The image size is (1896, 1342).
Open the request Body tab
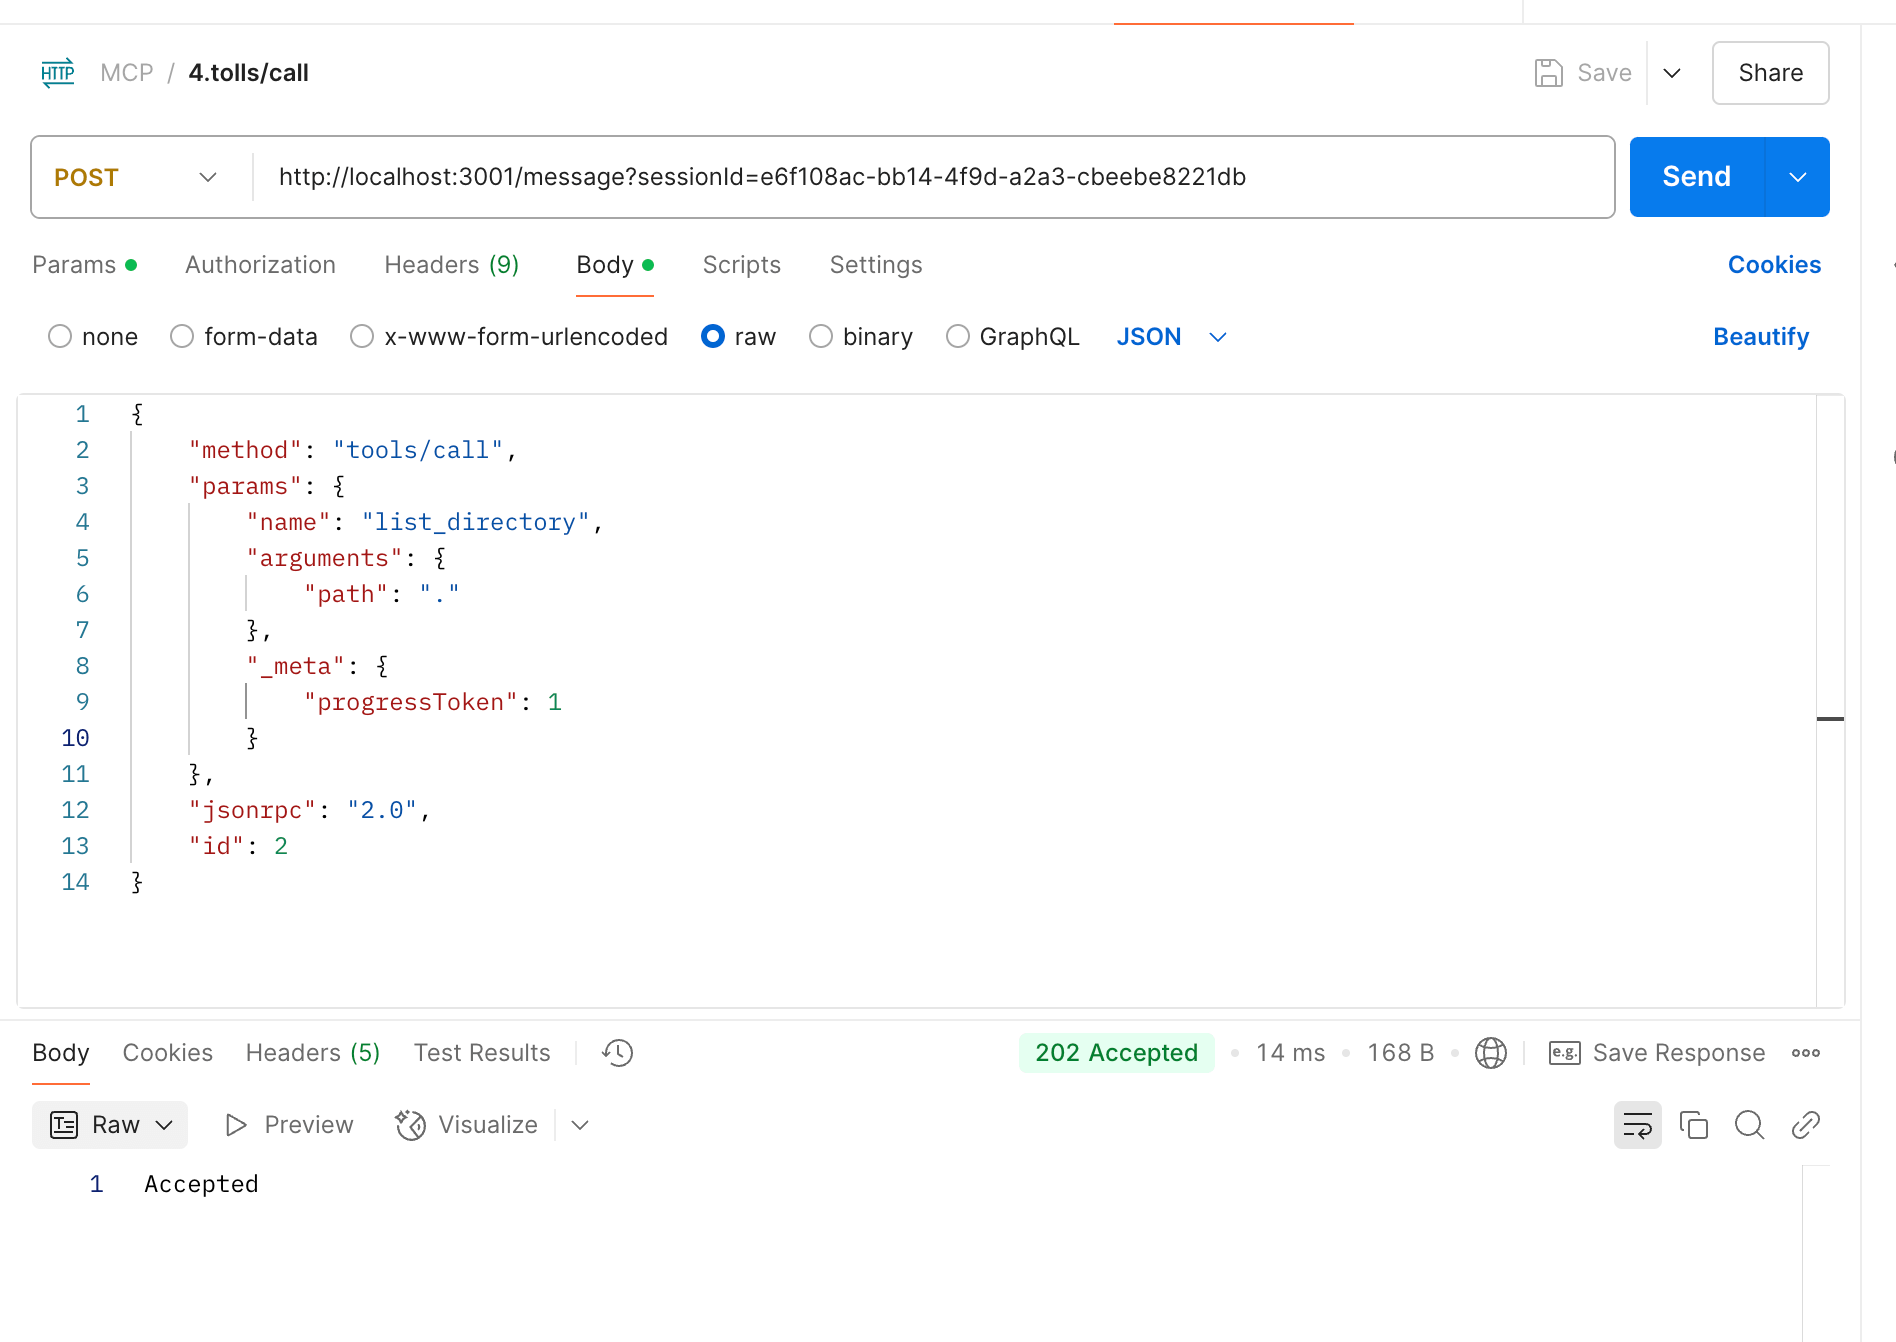615,265
